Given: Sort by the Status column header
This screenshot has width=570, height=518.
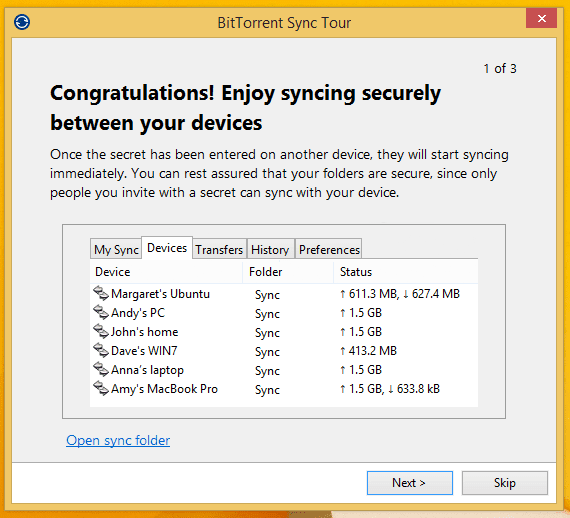Looking at the screenshot, I should coord(405,272).
